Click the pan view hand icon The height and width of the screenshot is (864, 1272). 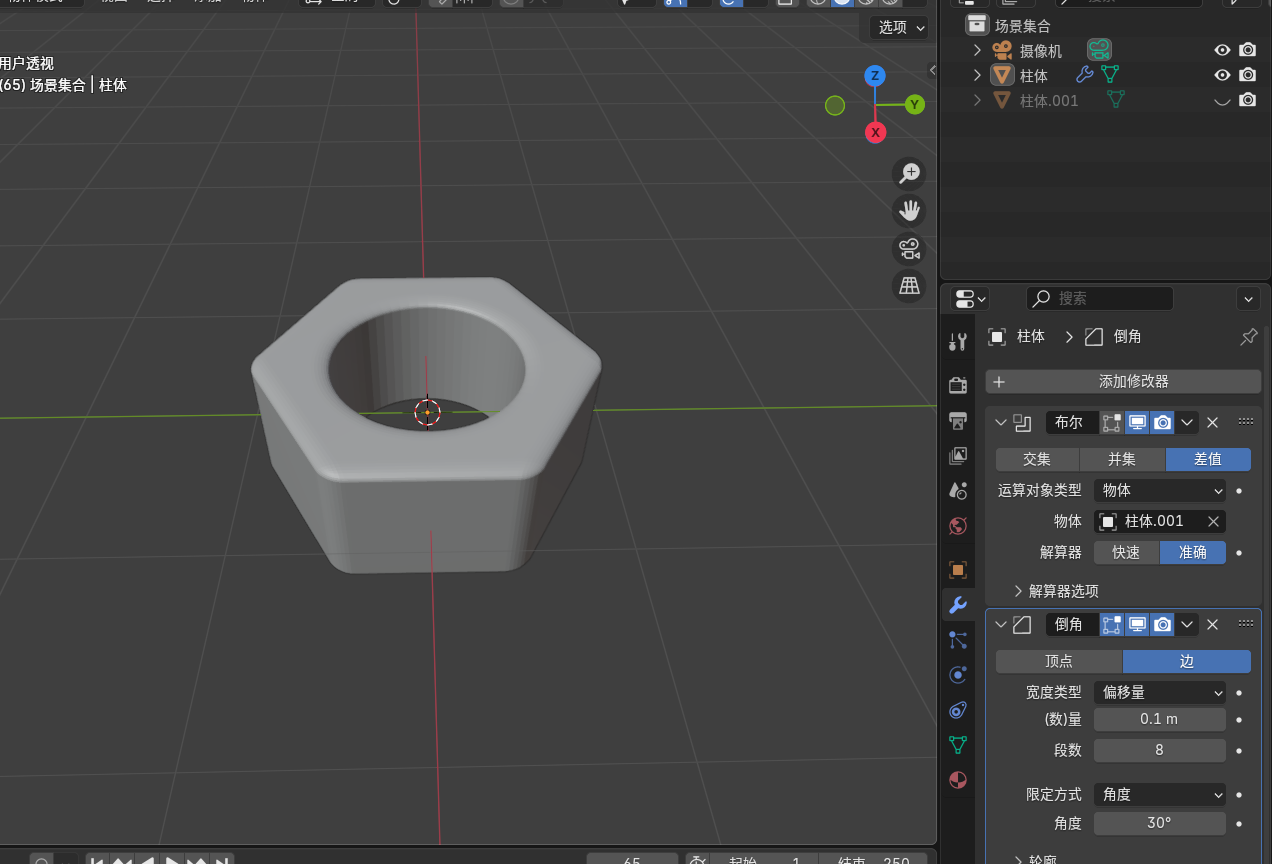click(909, 210)
